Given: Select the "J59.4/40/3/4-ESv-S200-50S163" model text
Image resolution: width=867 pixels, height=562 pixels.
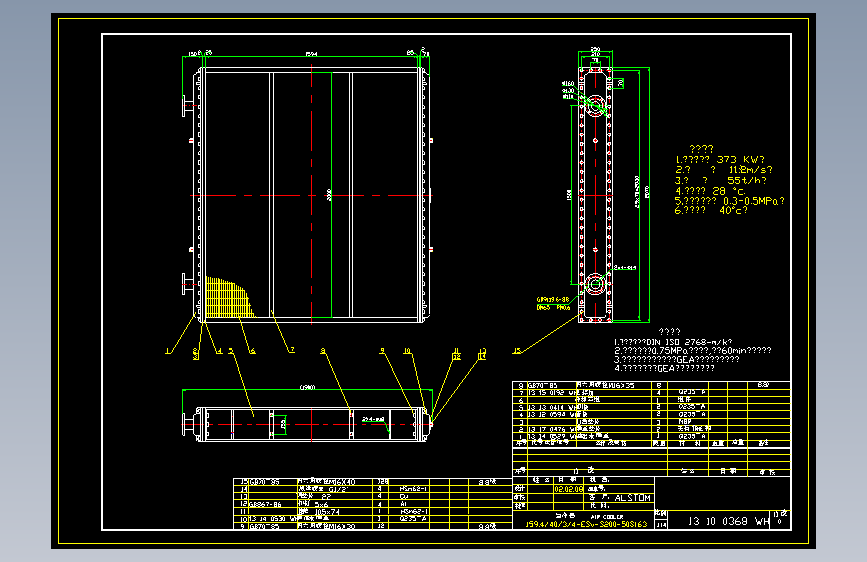Looking at the screenshot, I should tap(586, 524).
